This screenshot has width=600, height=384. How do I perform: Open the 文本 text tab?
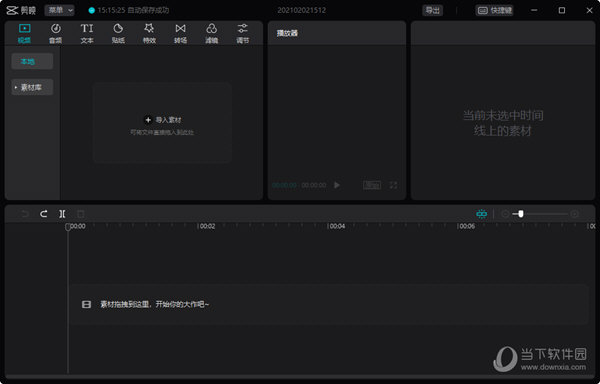coord(87,33)
